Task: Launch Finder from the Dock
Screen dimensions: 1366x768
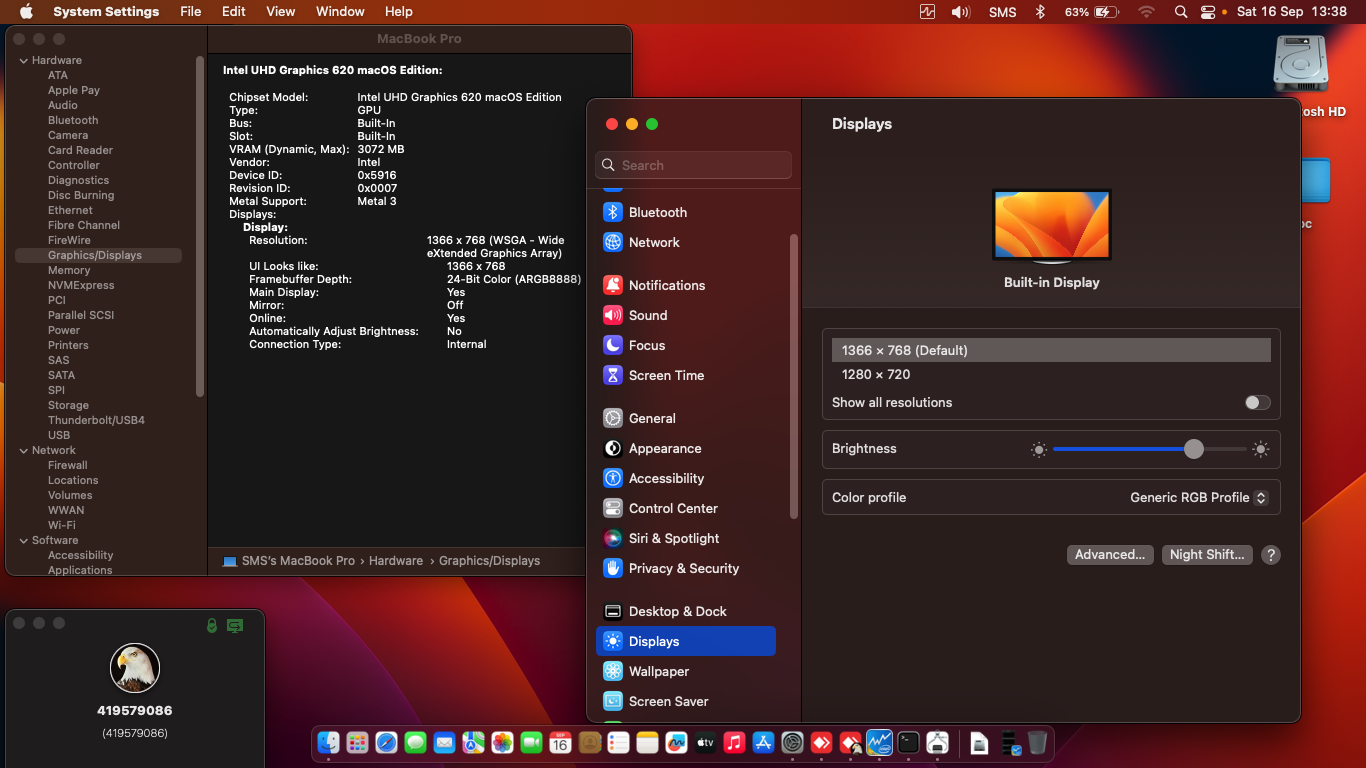Action: tap(328, 743)
